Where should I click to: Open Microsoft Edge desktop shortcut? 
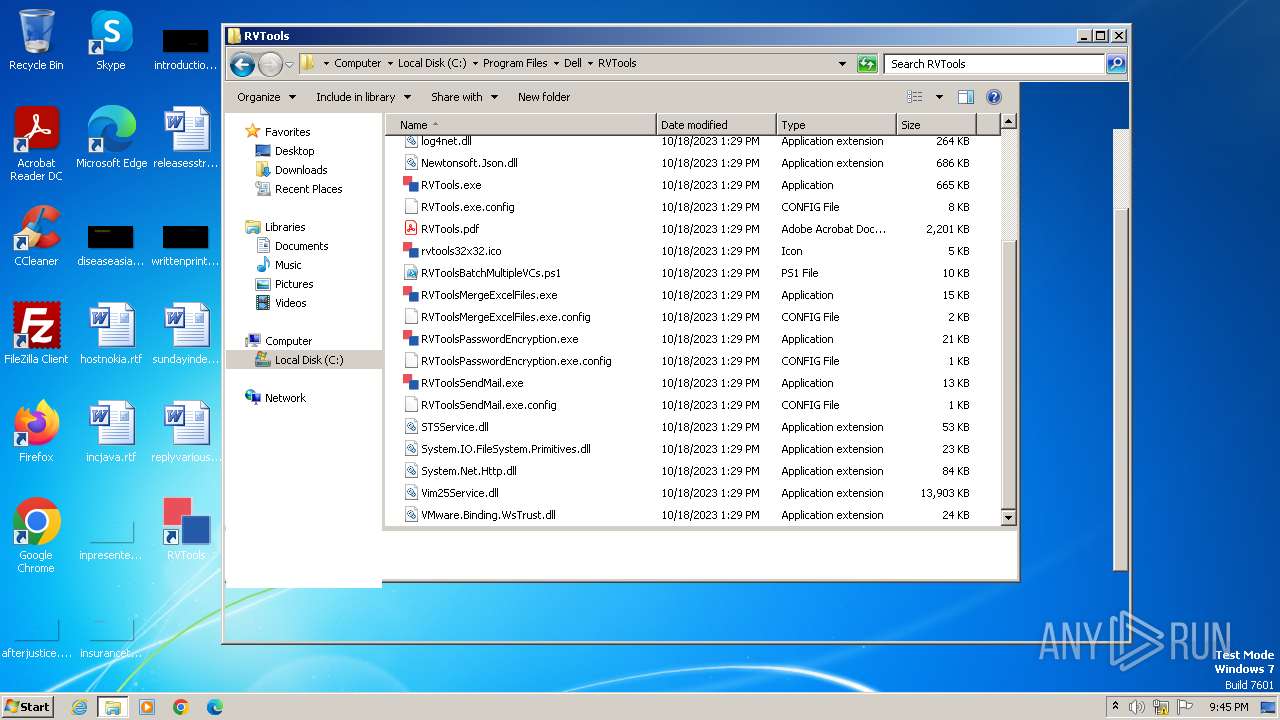pyautogui.click(x=111, y=138)
